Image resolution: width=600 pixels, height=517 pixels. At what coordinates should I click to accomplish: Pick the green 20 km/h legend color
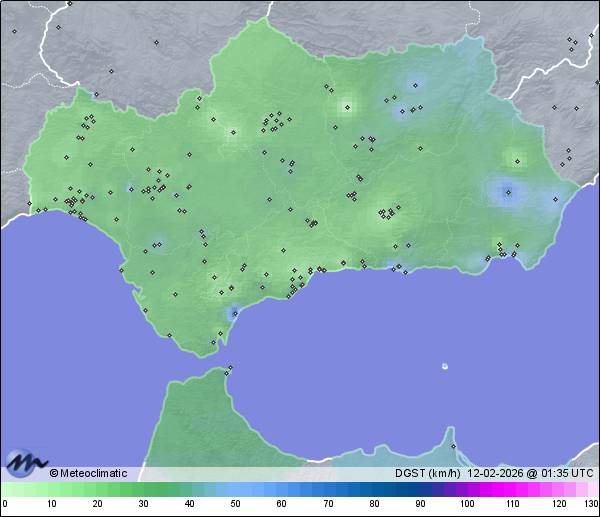point(97,489)
